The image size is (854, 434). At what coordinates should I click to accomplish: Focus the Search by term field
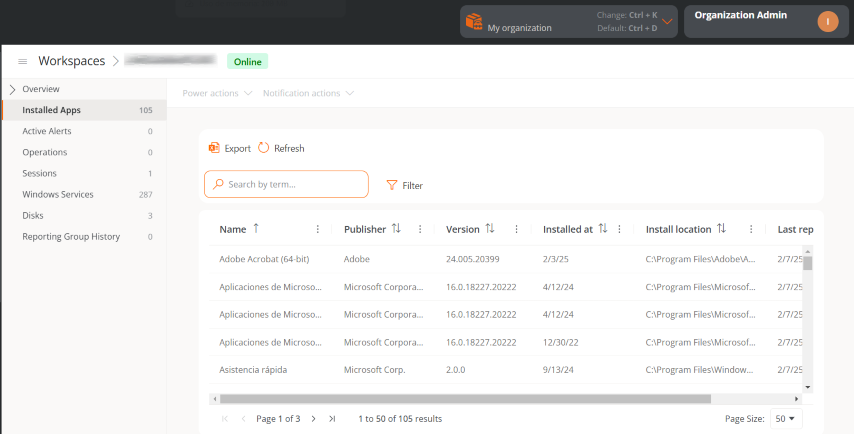pos(286,184)
